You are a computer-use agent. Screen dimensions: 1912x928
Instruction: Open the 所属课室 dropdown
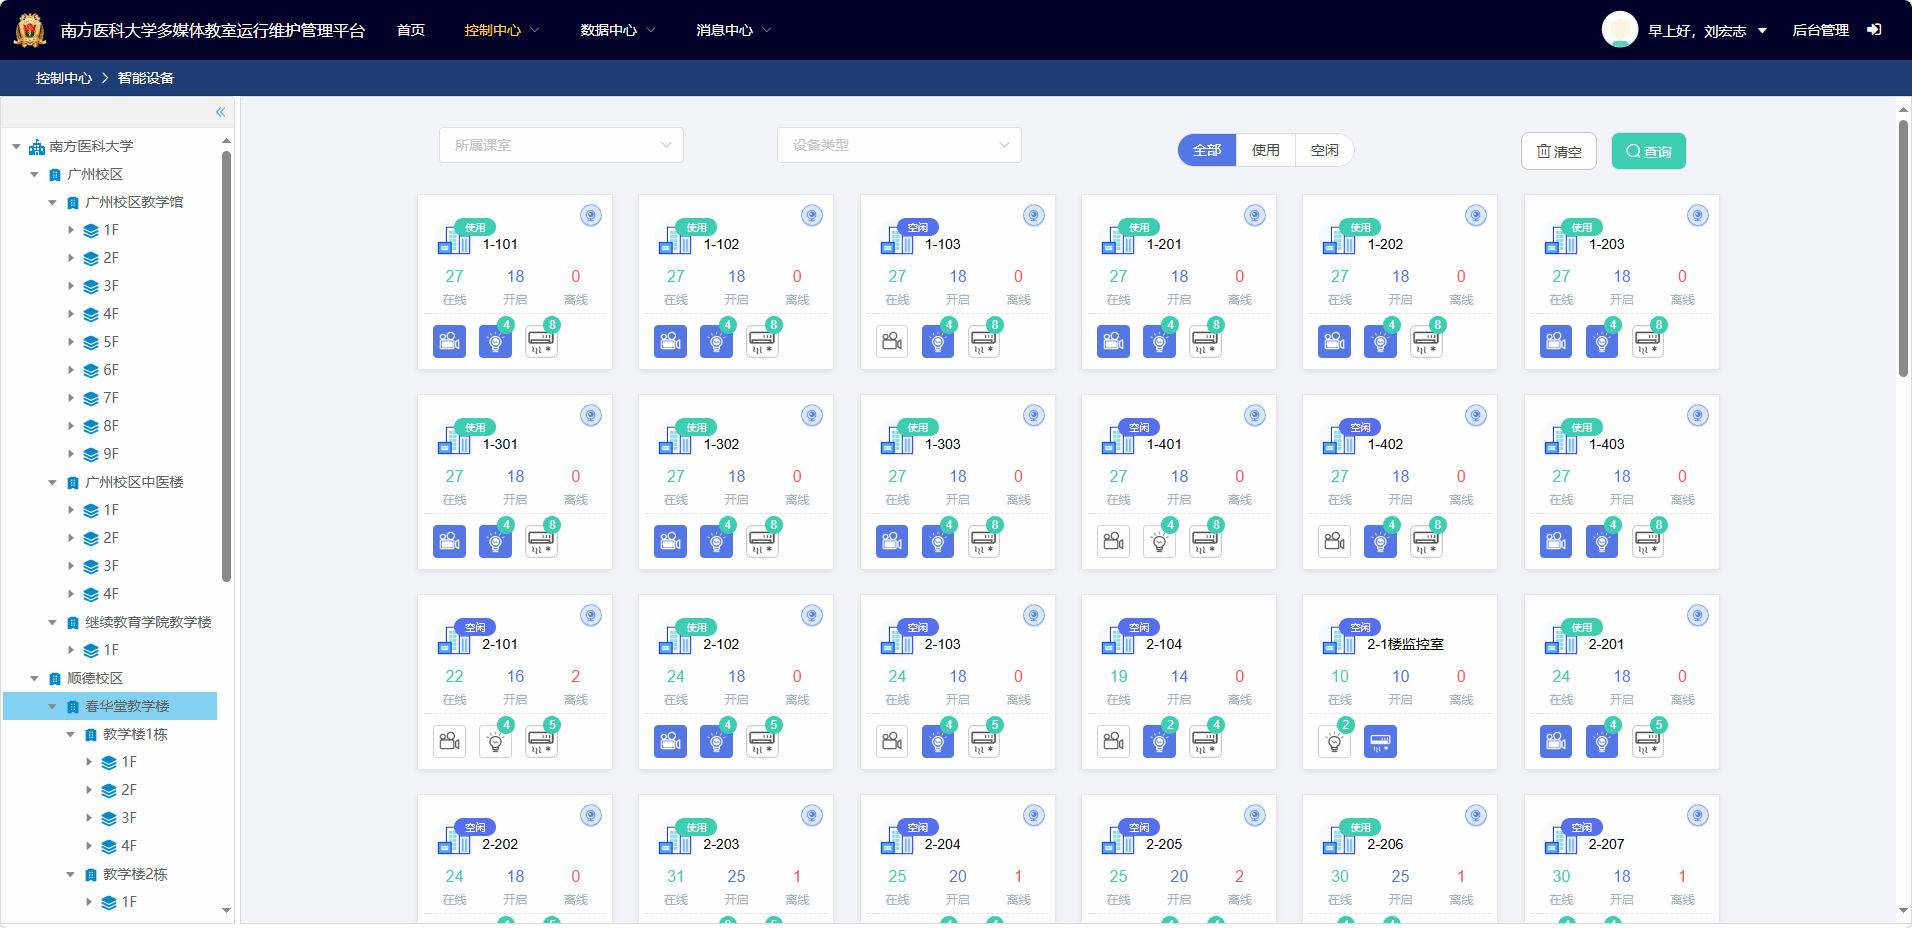tap(561, 145)
